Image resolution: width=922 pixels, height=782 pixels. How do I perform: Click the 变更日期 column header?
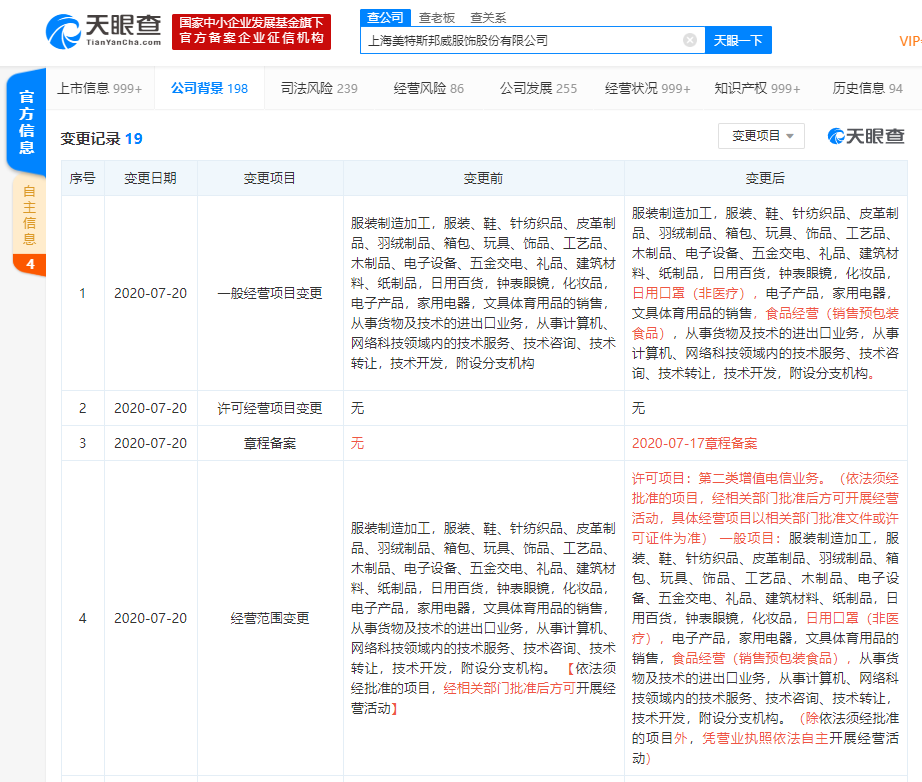click(151, 178)
